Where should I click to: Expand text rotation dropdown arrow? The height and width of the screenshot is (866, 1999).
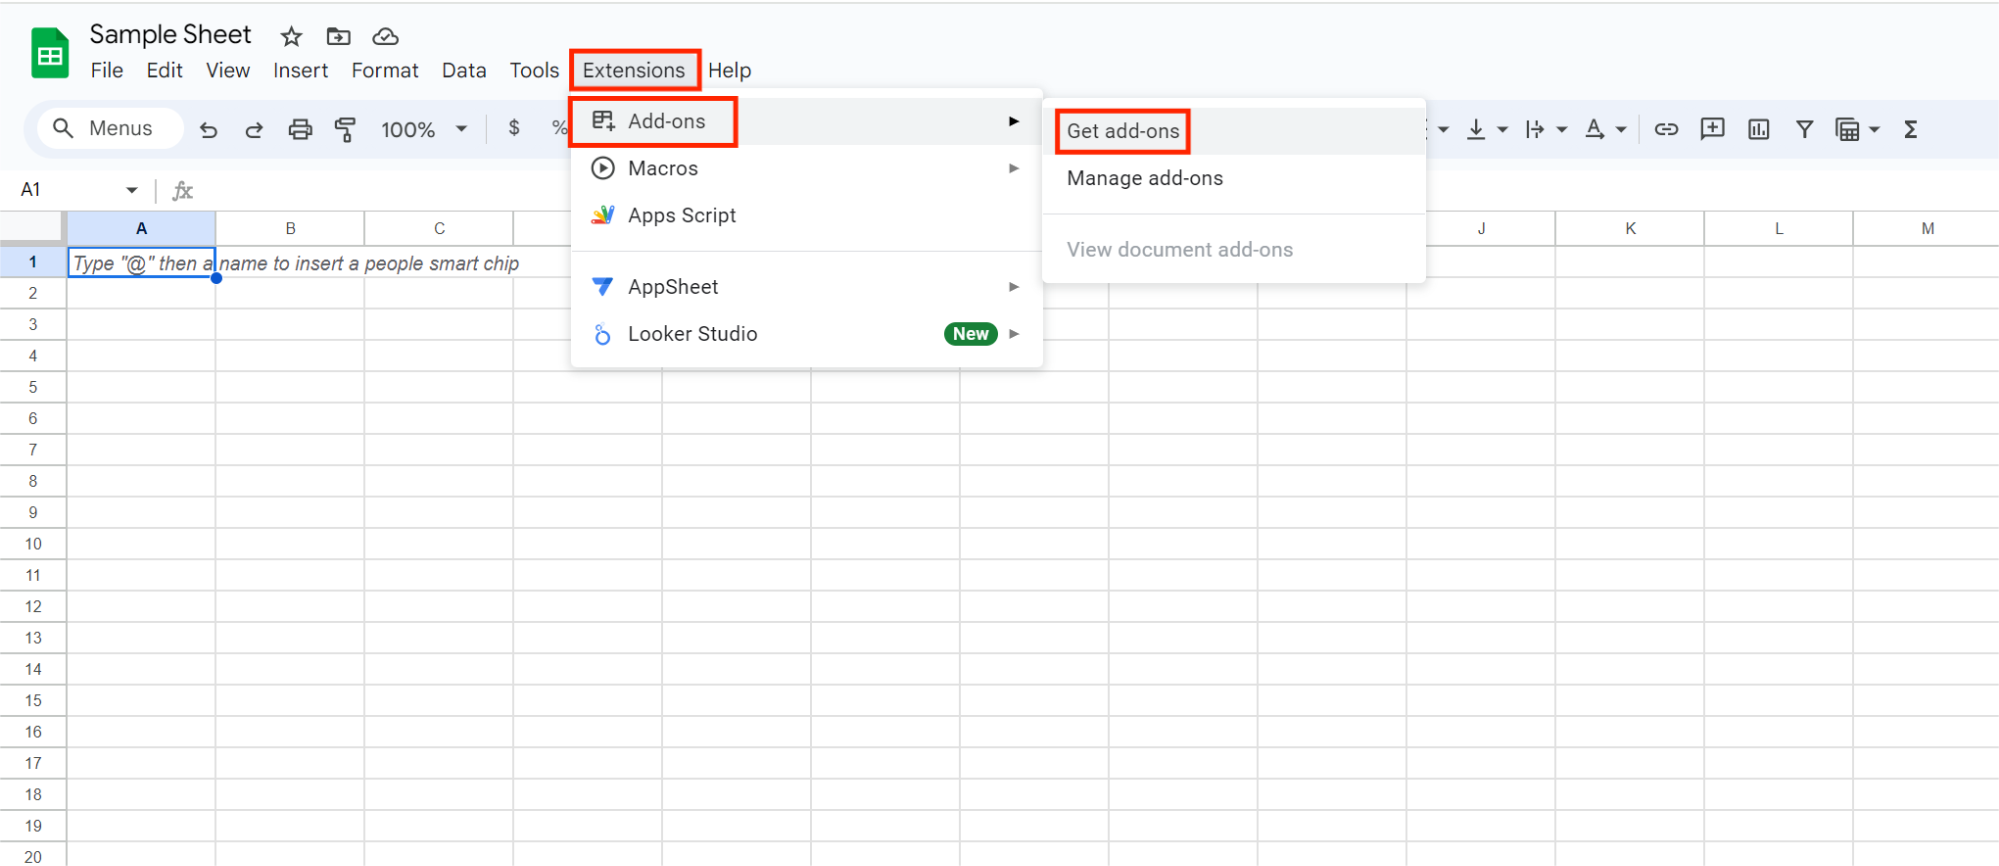[1621, 129]
